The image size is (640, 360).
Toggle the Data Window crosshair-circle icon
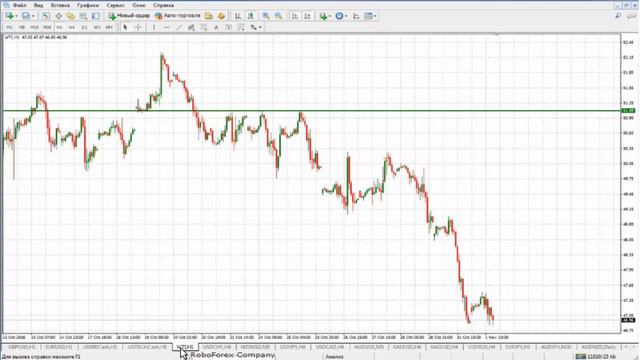coord(58,16)
